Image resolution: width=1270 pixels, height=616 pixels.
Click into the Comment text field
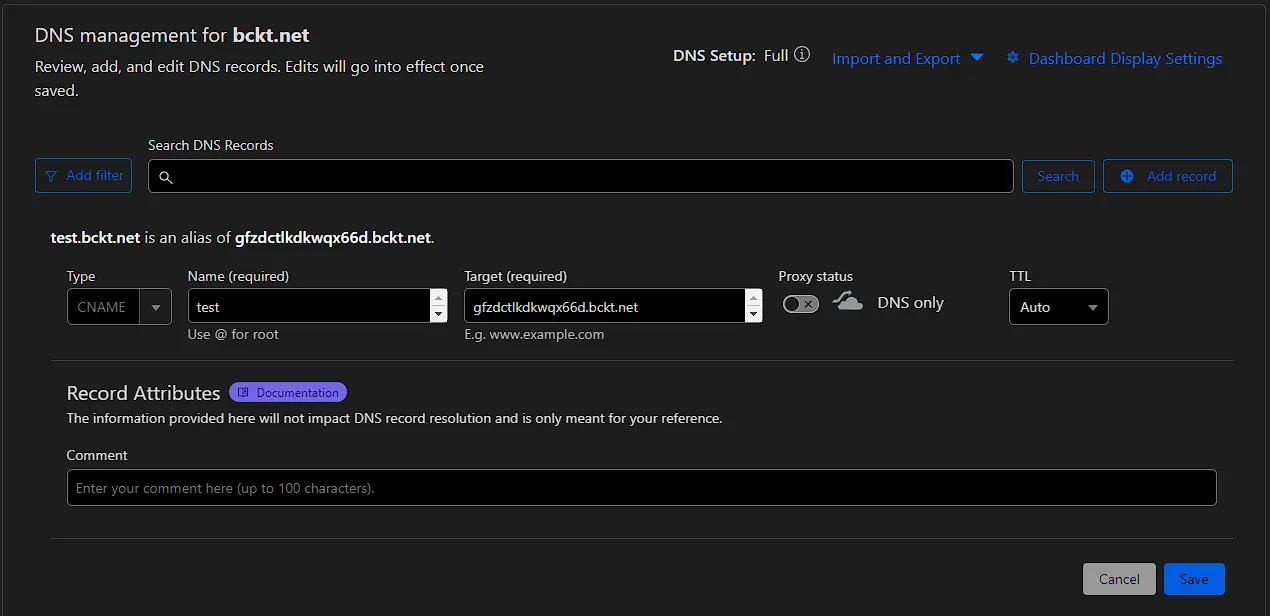[641, 488]
